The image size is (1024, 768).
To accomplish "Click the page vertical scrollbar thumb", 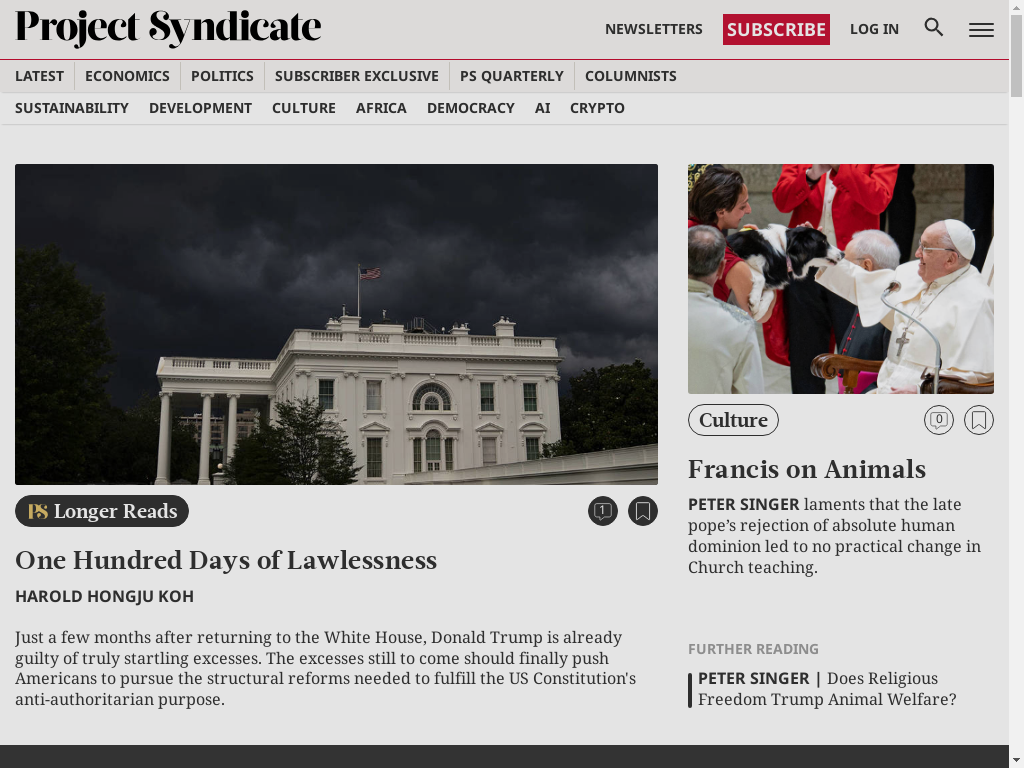I will (1016, 55).
